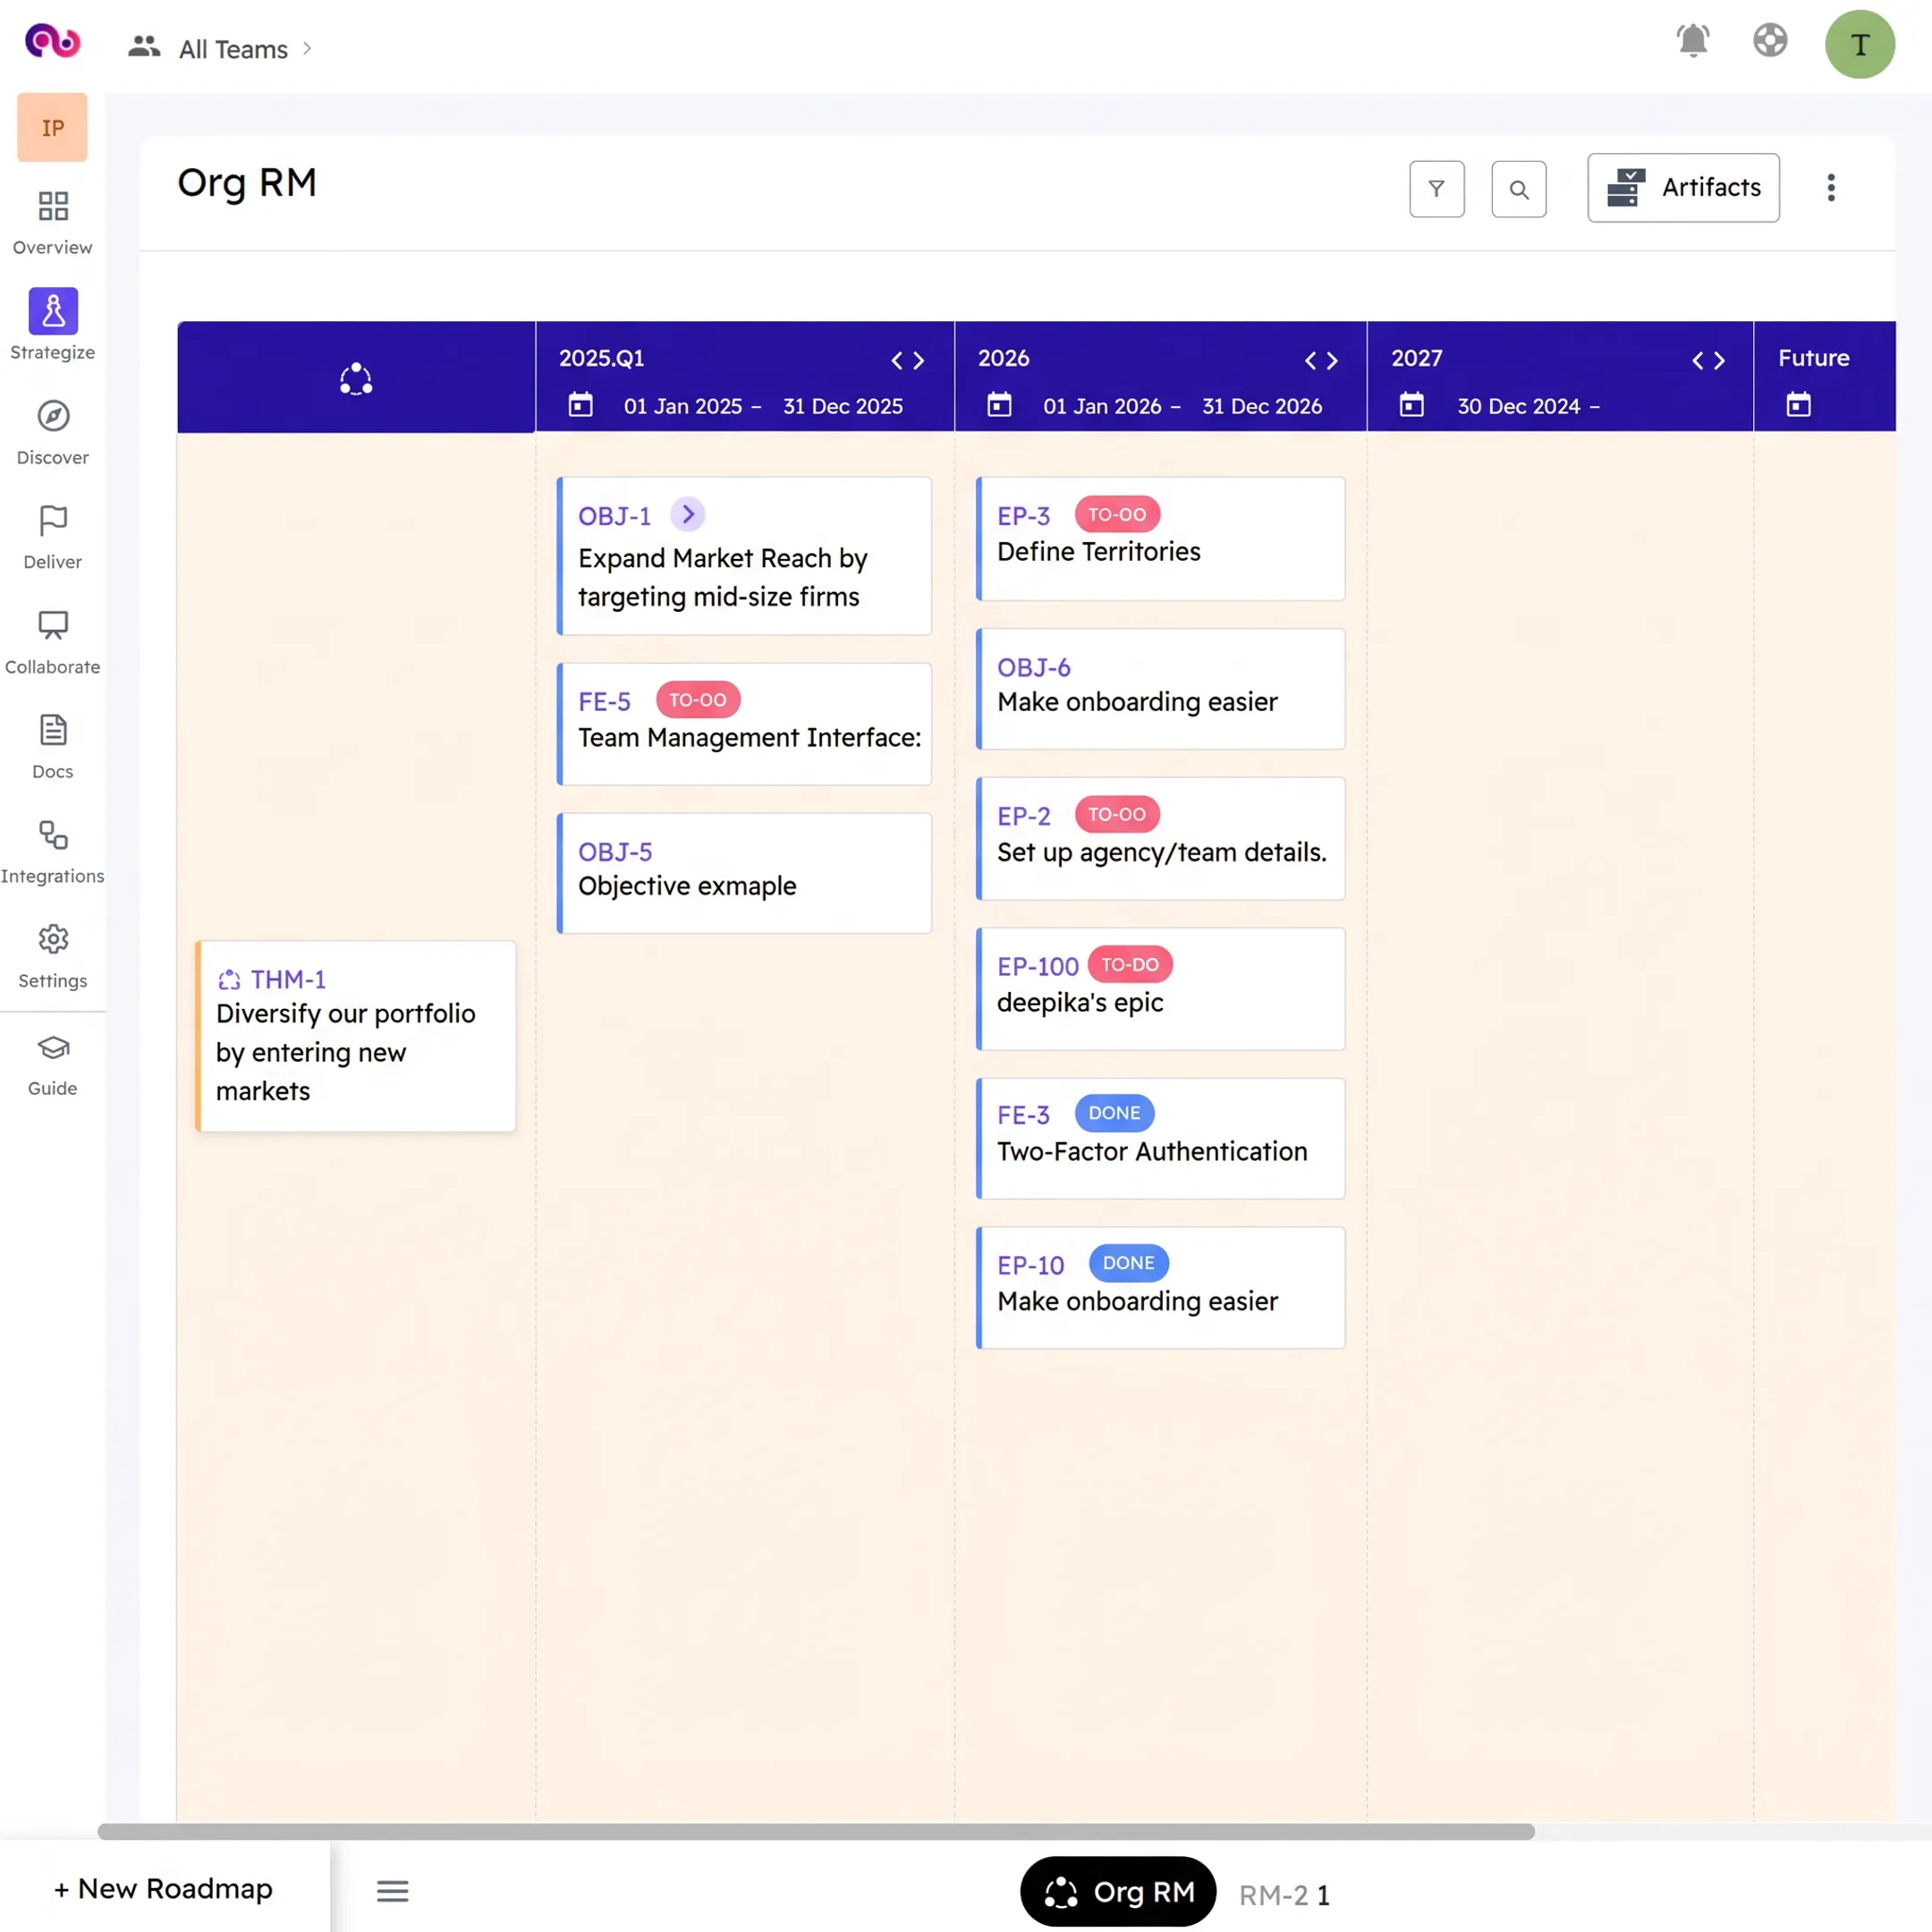Open the calendar picker for 2025.Q1
The image size is (1932, 1932).
(x=581, y=405)
